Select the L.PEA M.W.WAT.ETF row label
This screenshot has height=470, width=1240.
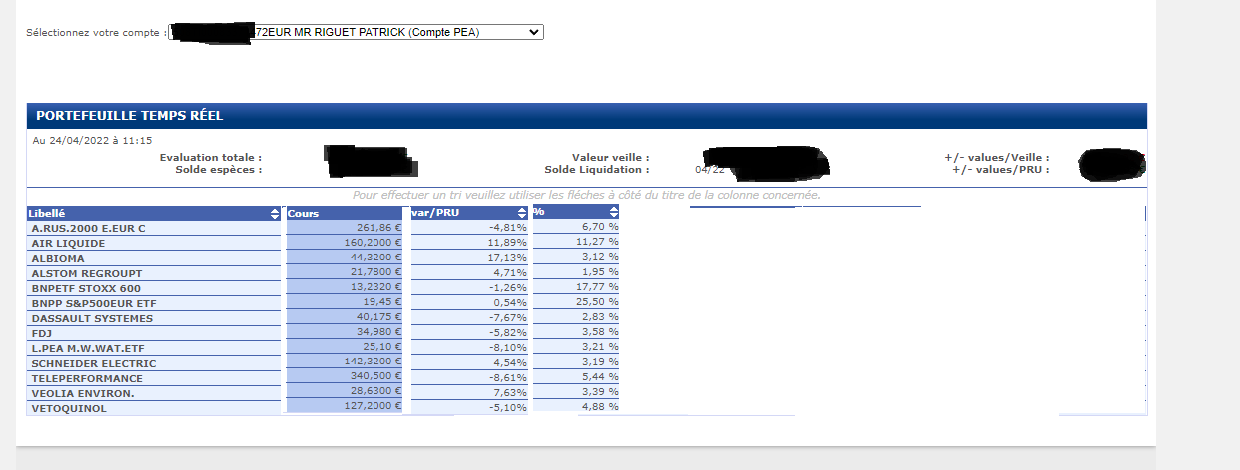(x=88, y=348)
